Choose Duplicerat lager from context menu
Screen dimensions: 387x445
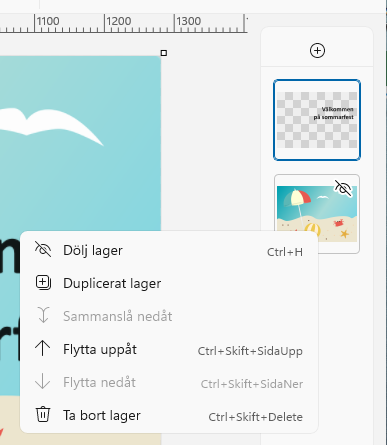coord(169,283)
